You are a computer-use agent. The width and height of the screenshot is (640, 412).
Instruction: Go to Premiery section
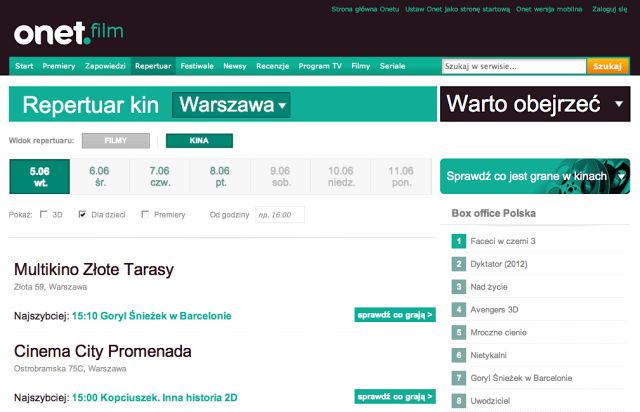[x=59, y=66]
